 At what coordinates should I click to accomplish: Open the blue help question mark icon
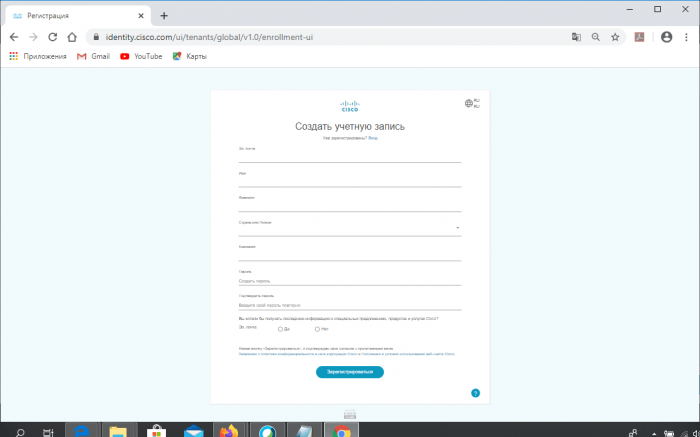point(475,393)
